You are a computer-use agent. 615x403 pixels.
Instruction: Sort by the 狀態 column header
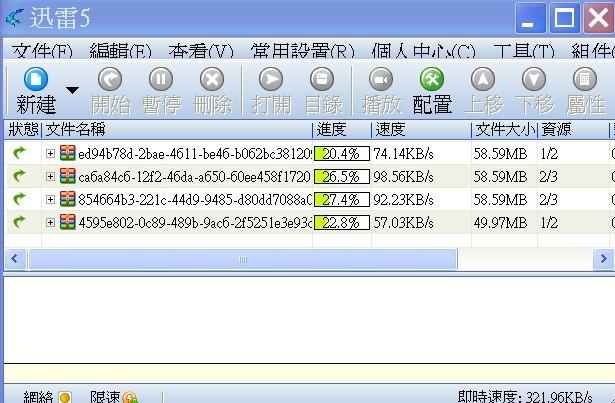(x=23, y=129)
